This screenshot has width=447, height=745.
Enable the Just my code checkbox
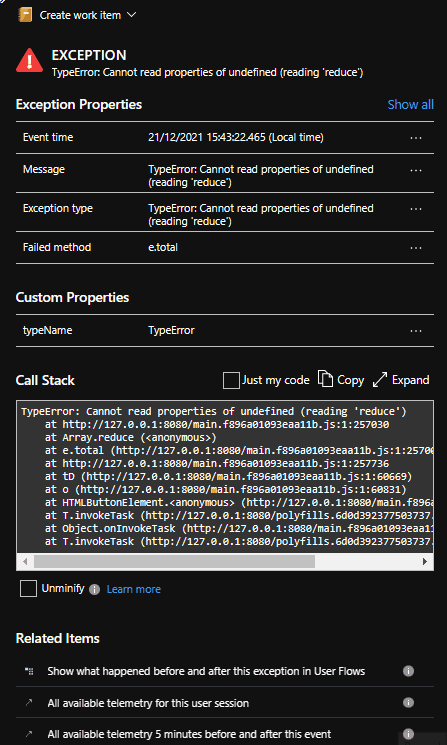coord(231,381)
